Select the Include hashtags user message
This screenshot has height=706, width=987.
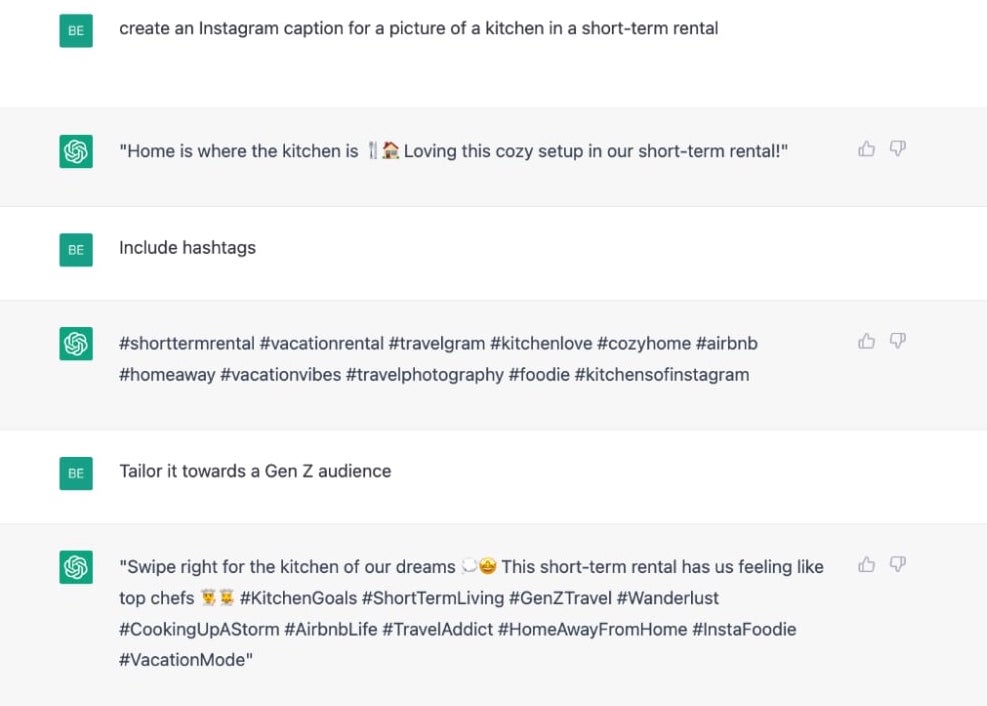[186, 248]
